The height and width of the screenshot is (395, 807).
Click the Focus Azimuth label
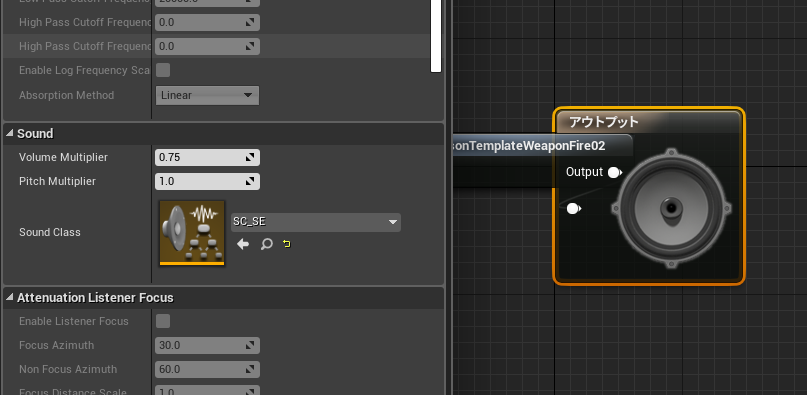point(57,345)
